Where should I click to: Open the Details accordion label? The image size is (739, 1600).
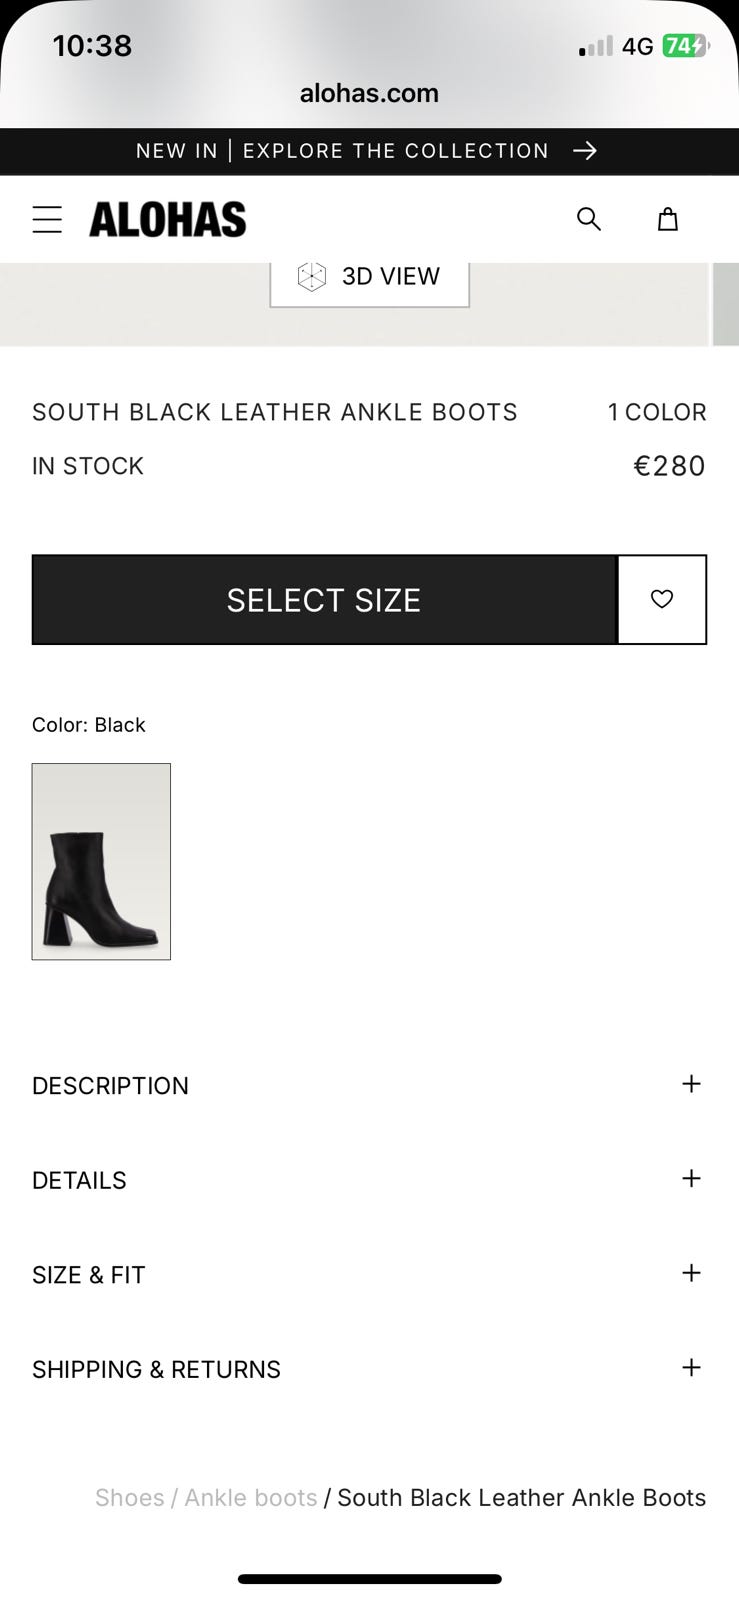tap(79, 1181)
